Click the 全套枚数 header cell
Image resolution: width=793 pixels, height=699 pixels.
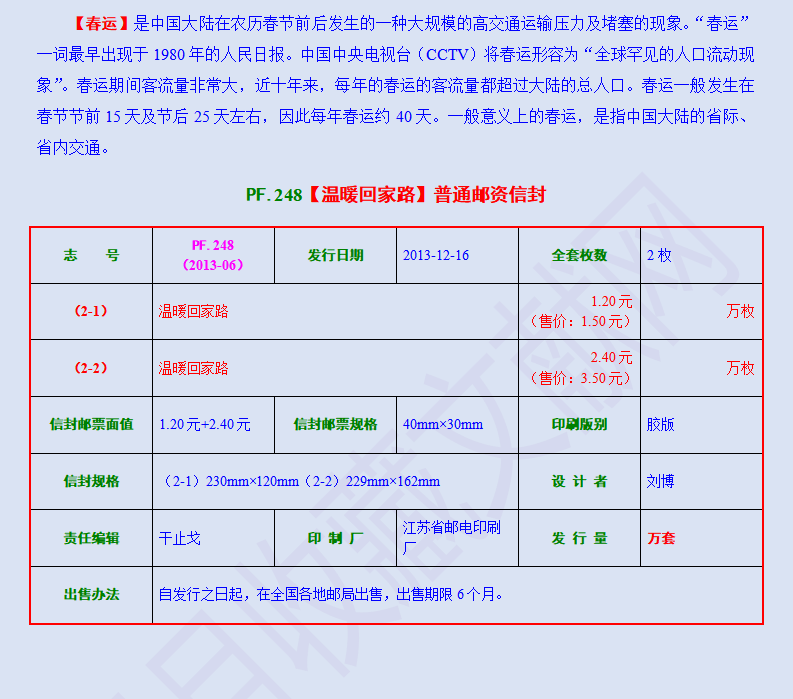579,255
